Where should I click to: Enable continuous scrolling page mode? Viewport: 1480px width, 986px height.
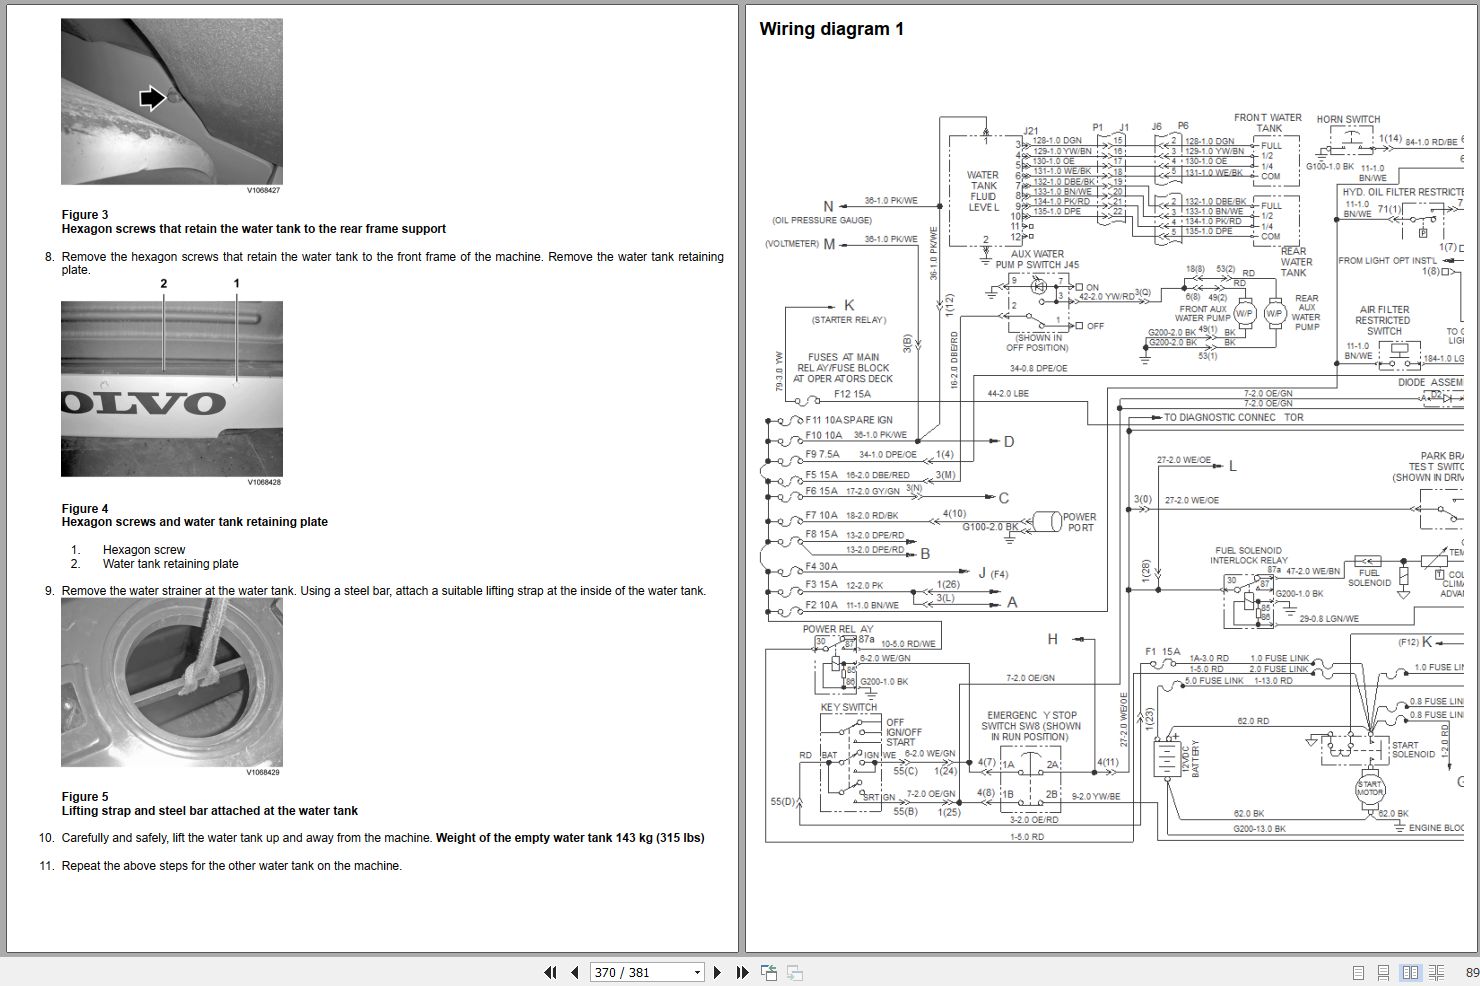pos(1384,972)
